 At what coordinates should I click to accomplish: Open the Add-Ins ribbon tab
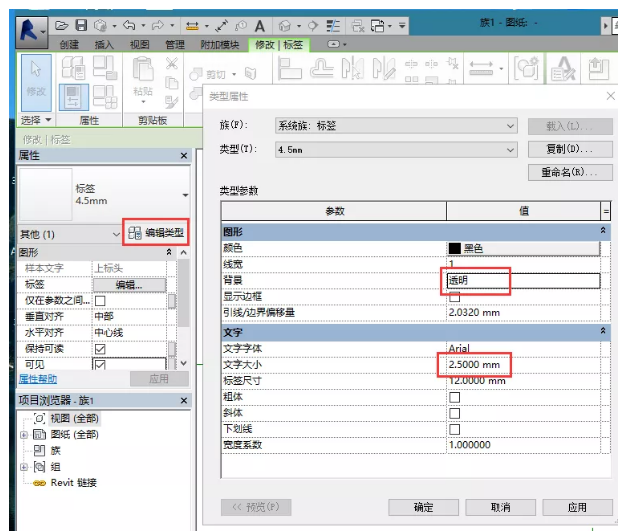(219, 44)
